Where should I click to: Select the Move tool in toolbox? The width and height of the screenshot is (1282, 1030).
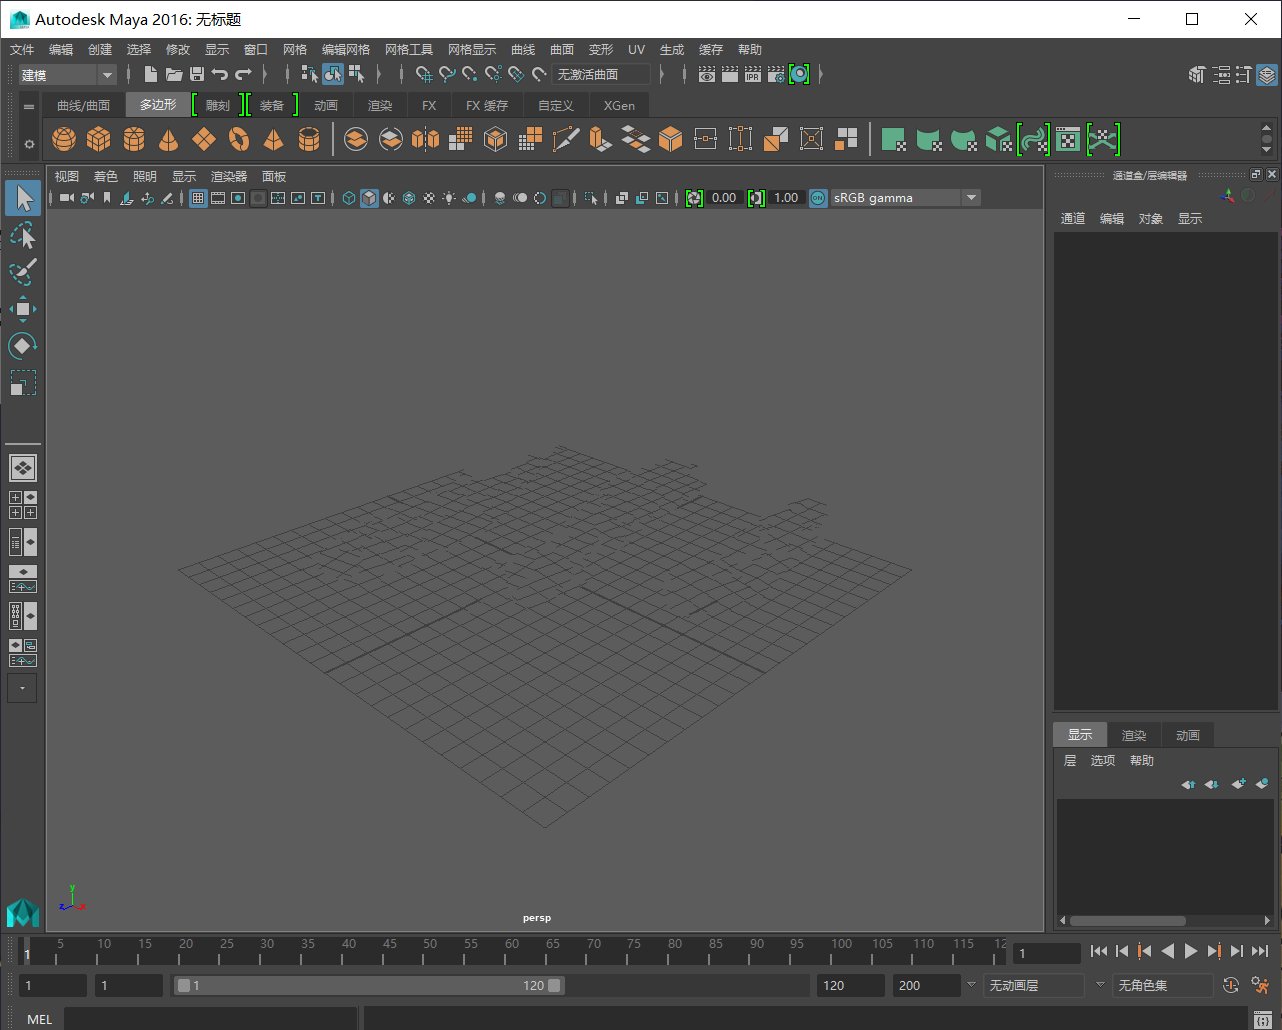(x=23, y=309)
